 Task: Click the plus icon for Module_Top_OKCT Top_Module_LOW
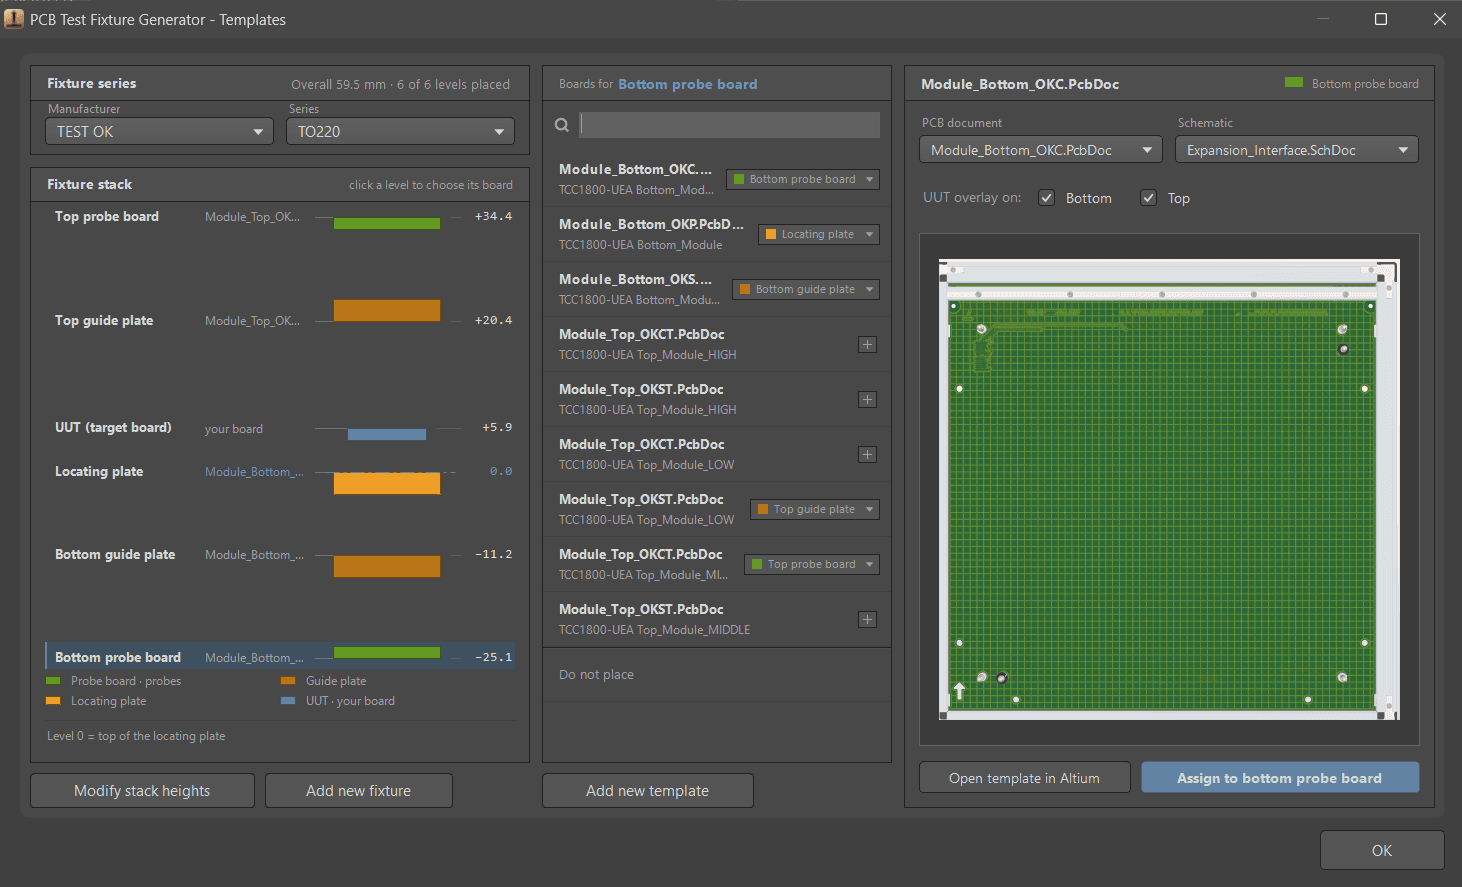(x=867, y=455)
